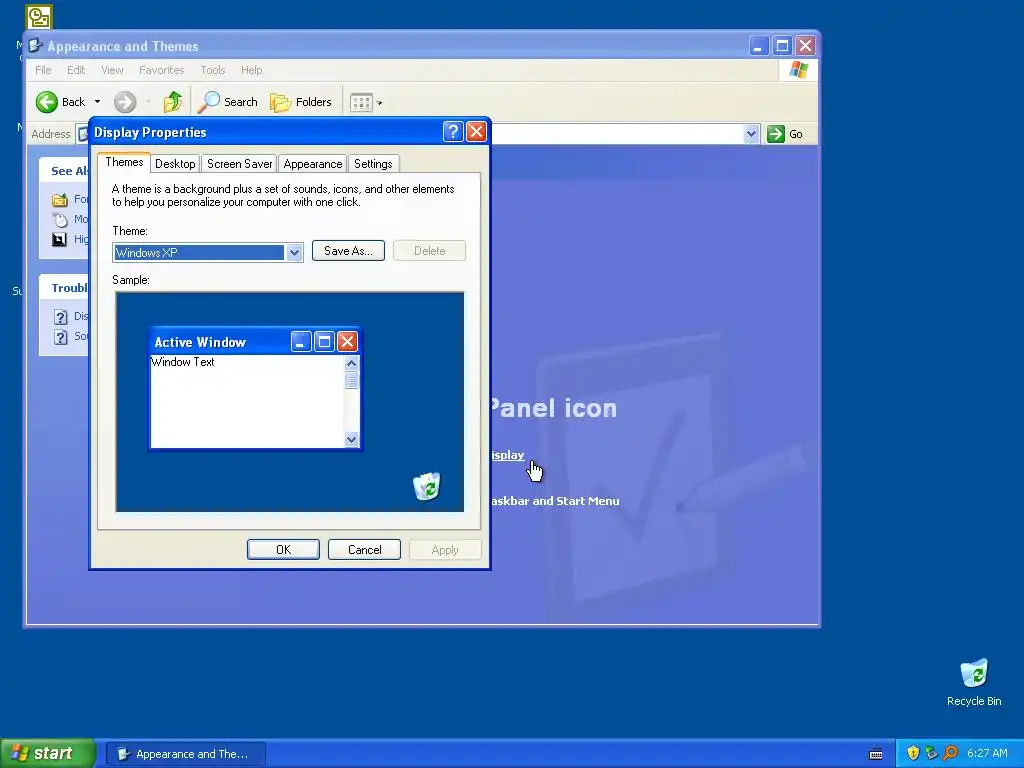Close the Display Properties dialog

(x=477, y=132)
